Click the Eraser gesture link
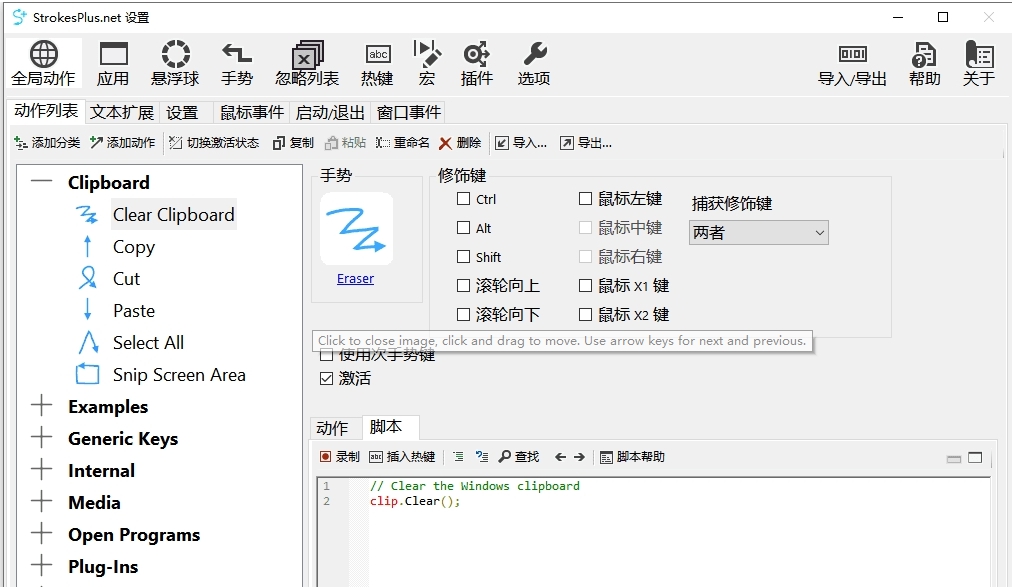This screenshot has width=1012, height=587. 355,278
